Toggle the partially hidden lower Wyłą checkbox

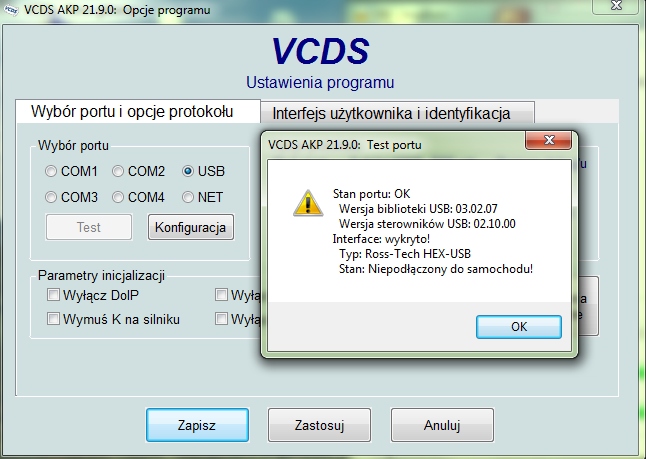click(x=221, y=318)
